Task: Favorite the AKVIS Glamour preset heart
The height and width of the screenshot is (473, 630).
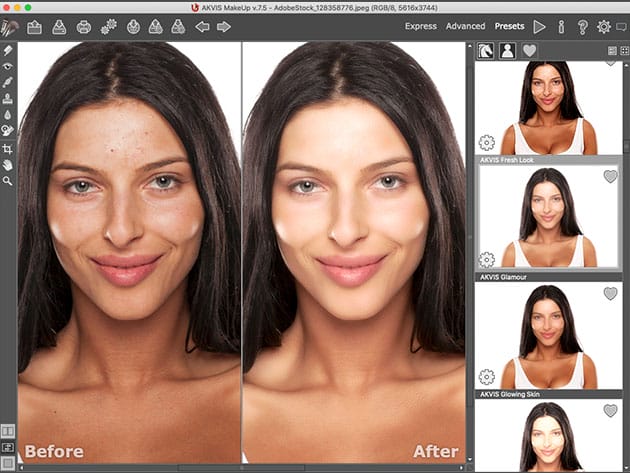Action: click(610, 177)
